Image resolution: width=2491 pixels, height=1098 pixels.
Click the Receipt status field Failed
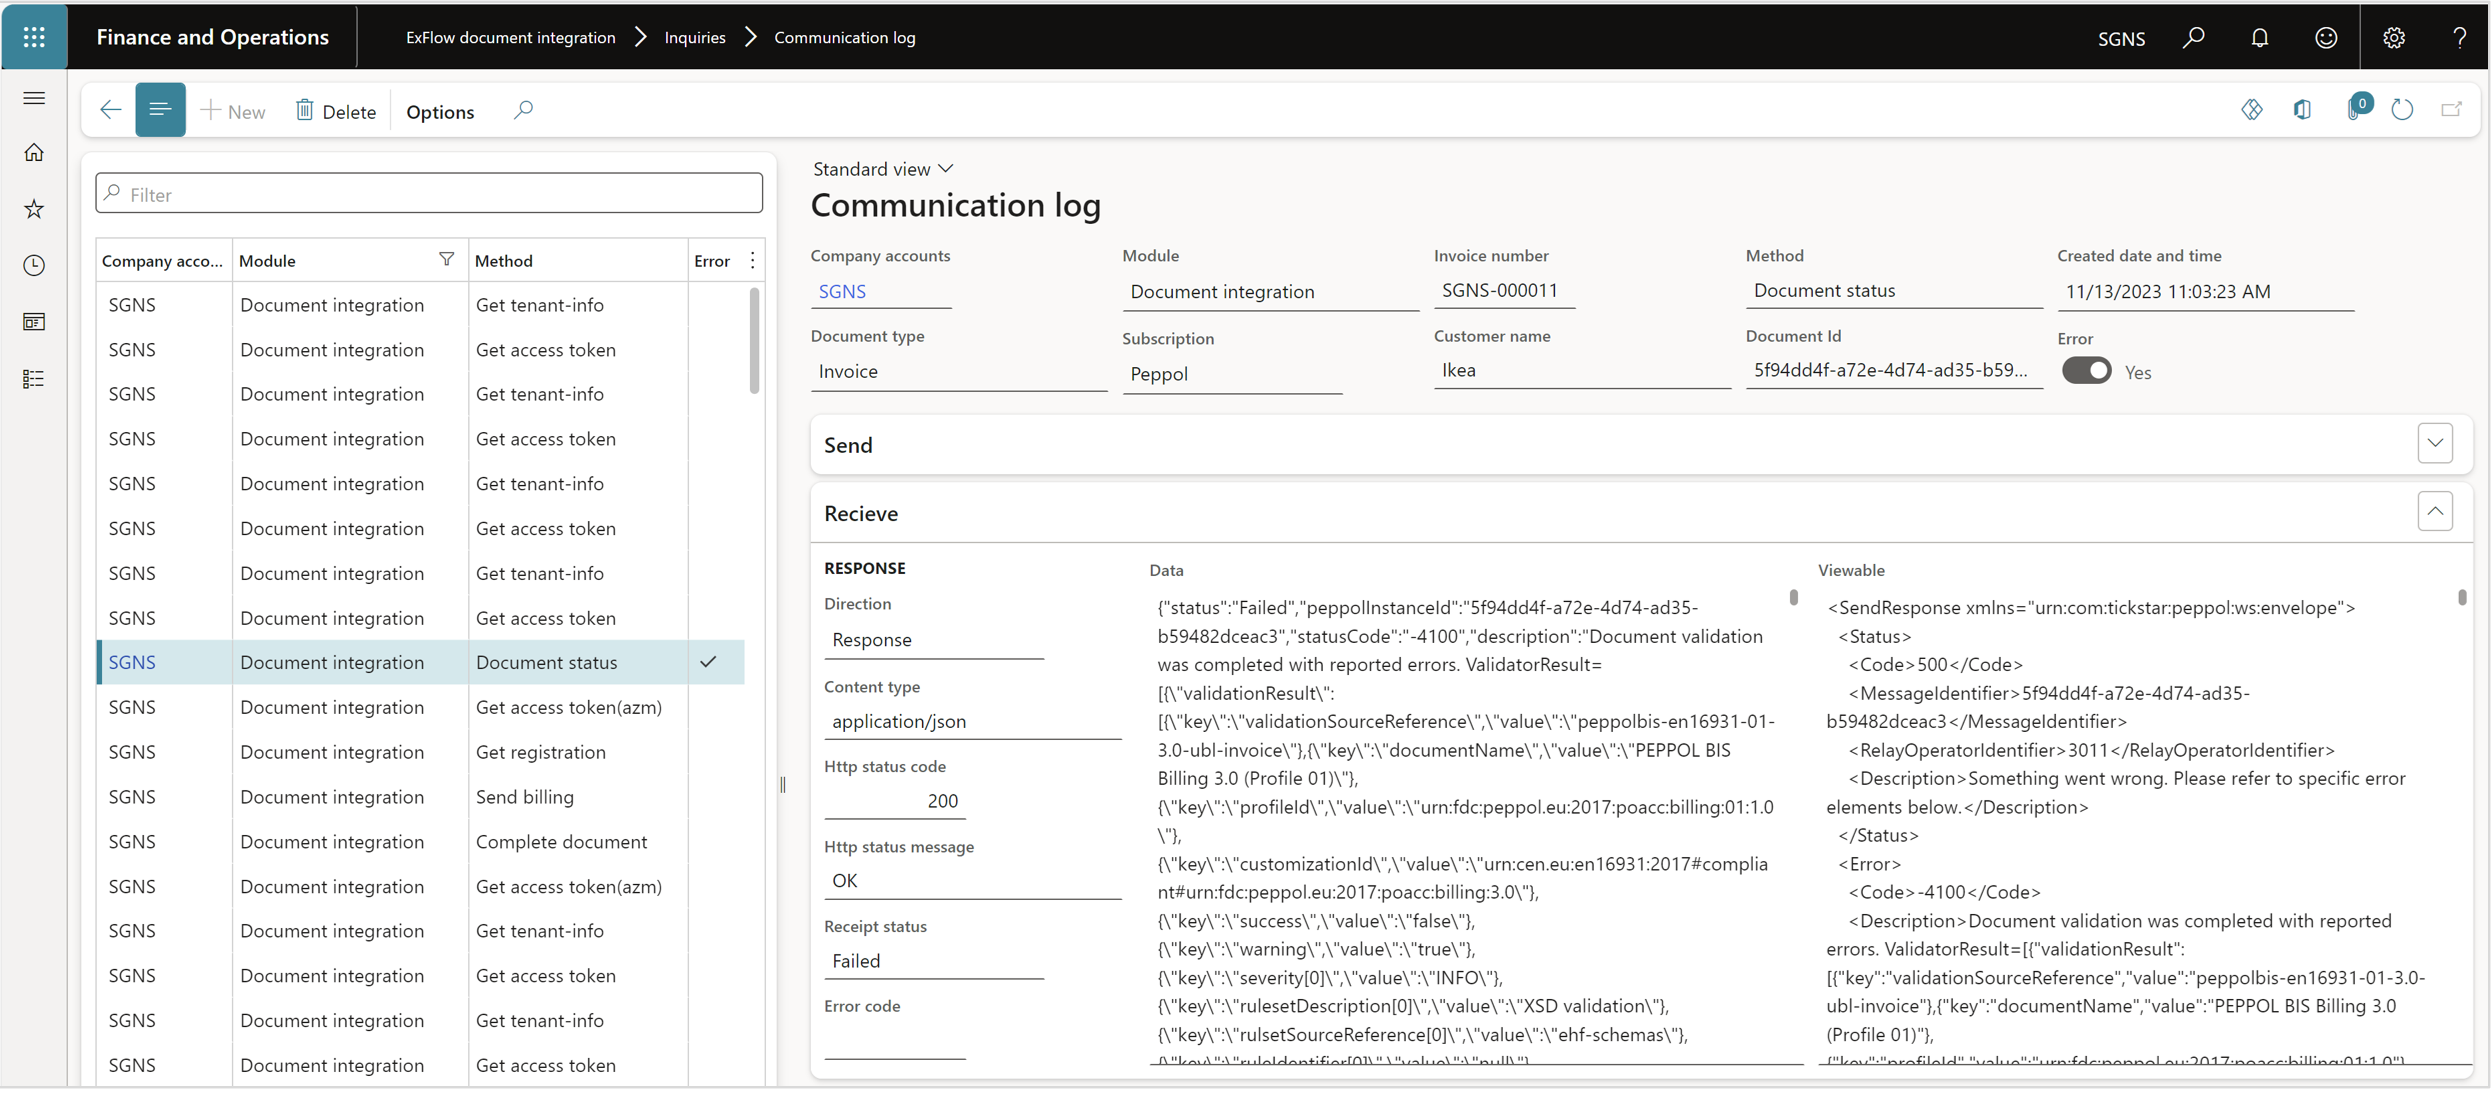point(934,960)
